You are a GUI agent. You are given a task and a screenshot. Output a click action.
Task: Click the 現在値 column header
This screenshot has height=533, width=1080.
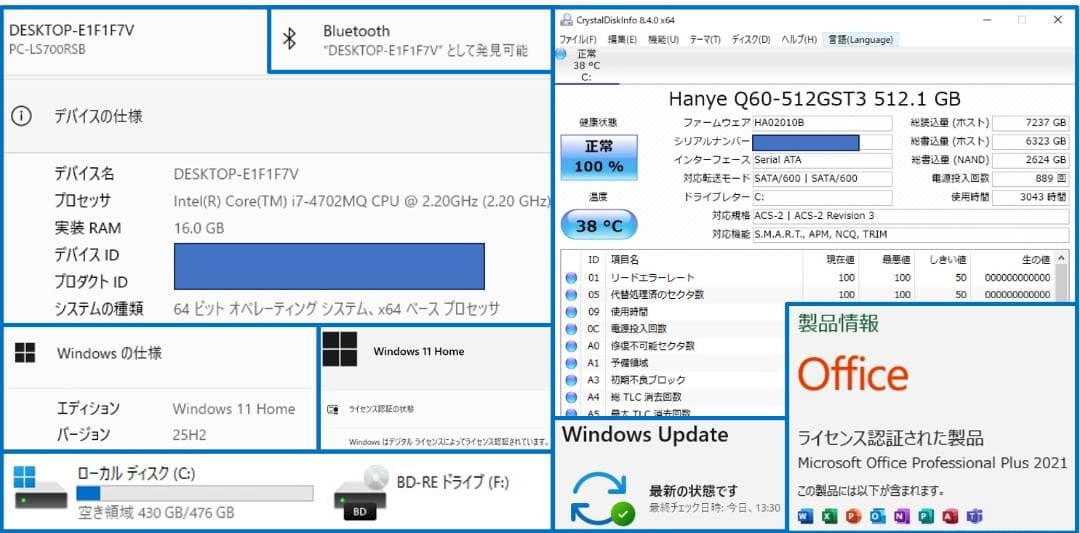point(840,260)
